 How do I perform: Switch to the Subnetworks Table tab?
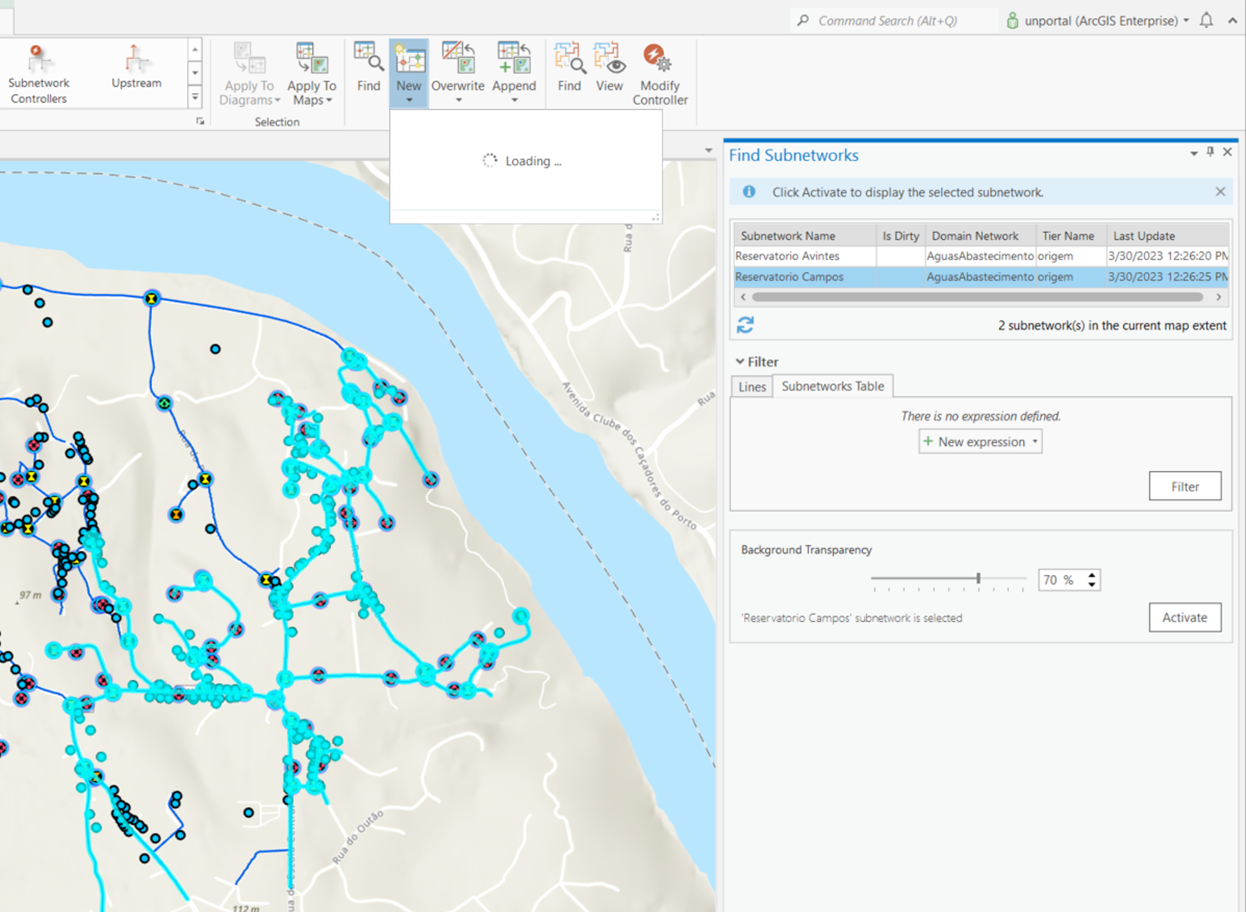point(833,386)
